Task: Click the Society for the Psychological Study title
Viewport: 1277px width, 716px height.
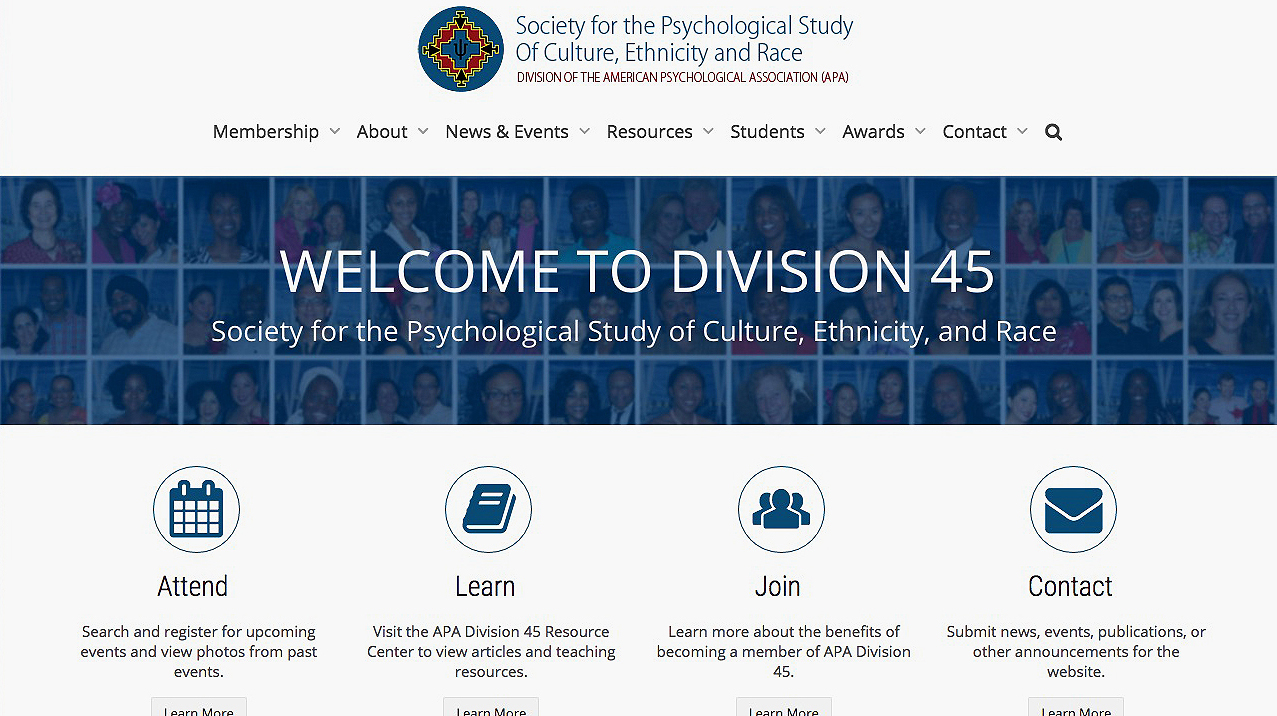Action: (684, 39)
